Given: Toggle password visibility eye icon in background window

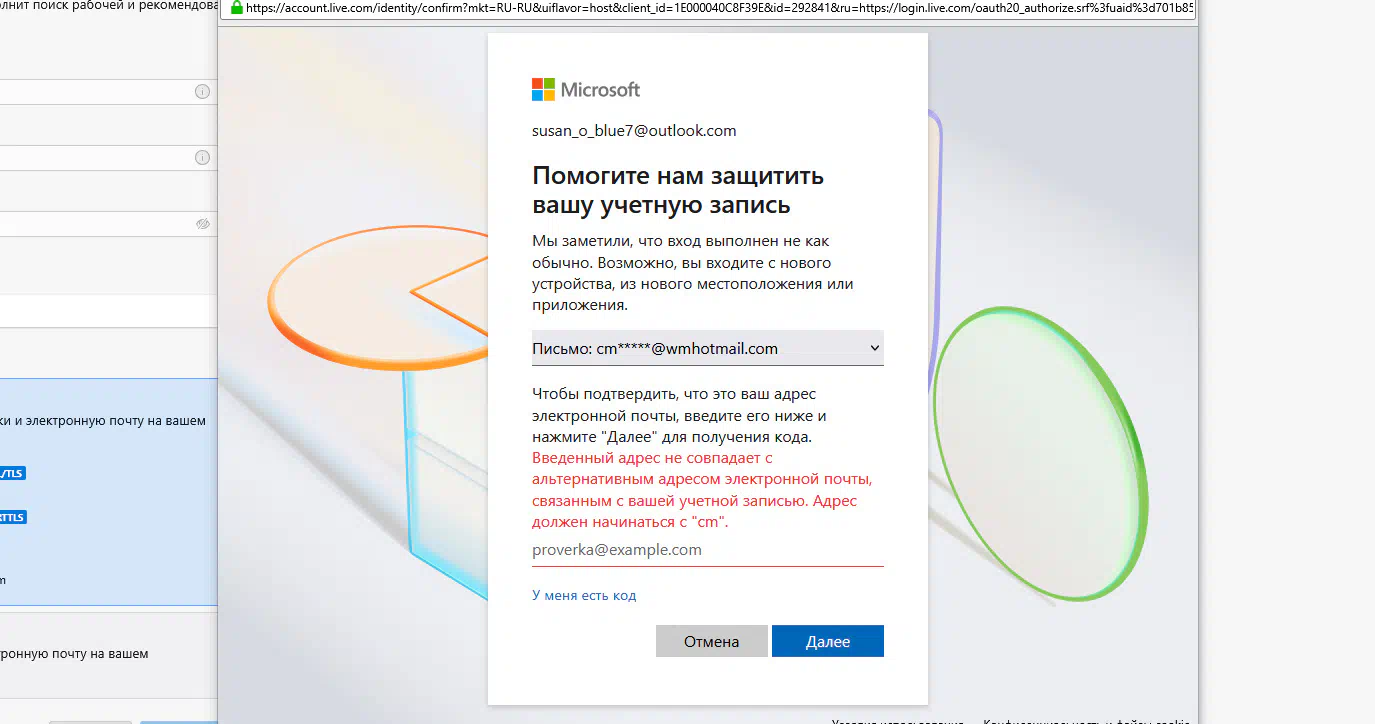Looking at the screenshot, I should point(203,224).
